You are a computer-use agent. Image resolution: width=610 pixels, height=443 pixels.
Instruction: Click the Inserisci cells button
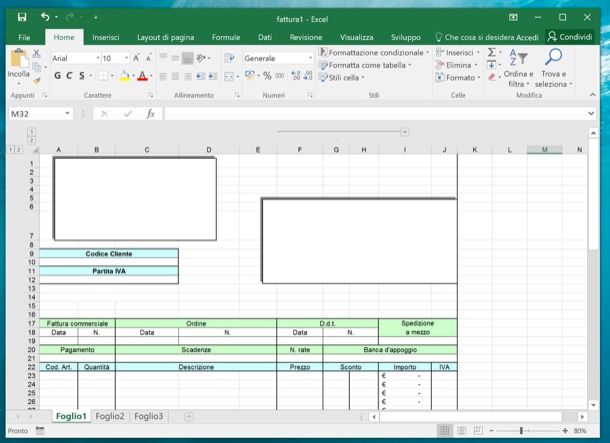pos(458,53)
